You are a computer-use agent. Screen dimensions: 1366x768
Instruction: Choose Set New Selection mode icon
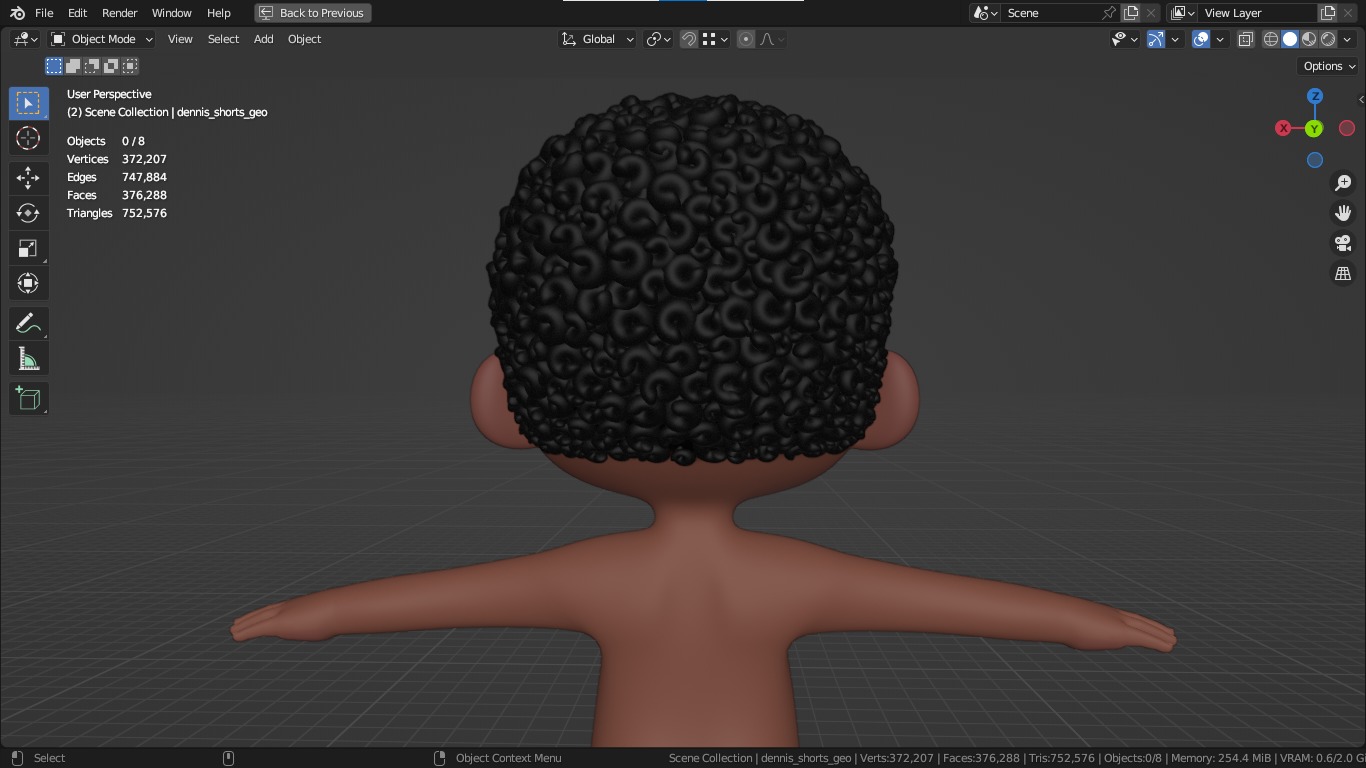(x=54, y=66)
